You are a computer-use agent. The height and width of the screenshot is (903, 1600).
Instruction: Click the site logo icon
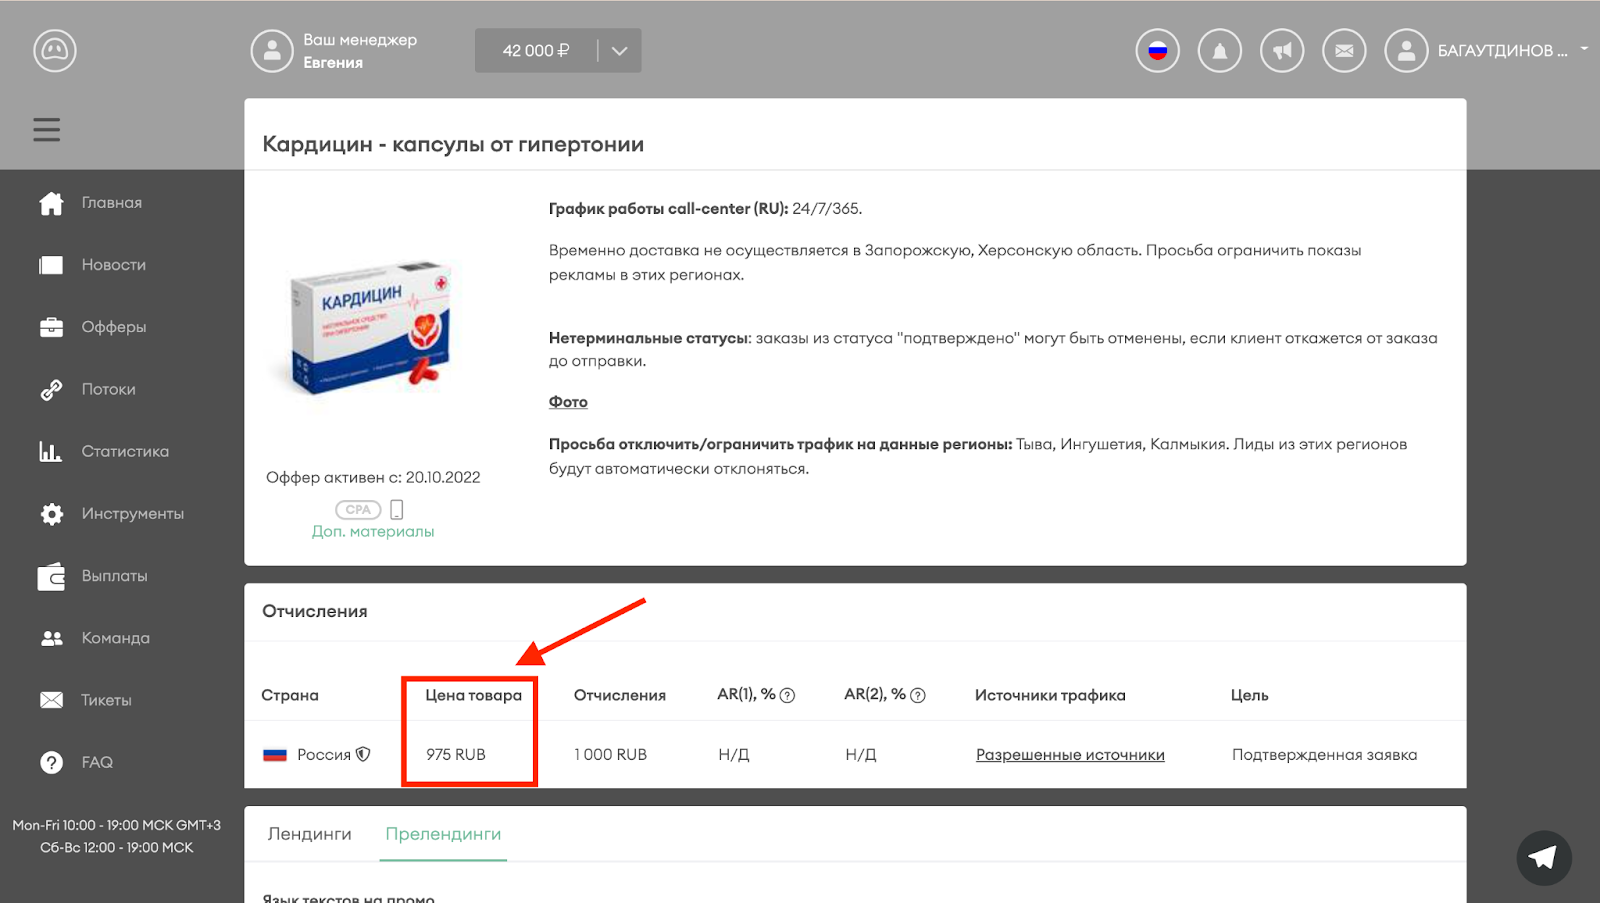click(x=55, y=50)
